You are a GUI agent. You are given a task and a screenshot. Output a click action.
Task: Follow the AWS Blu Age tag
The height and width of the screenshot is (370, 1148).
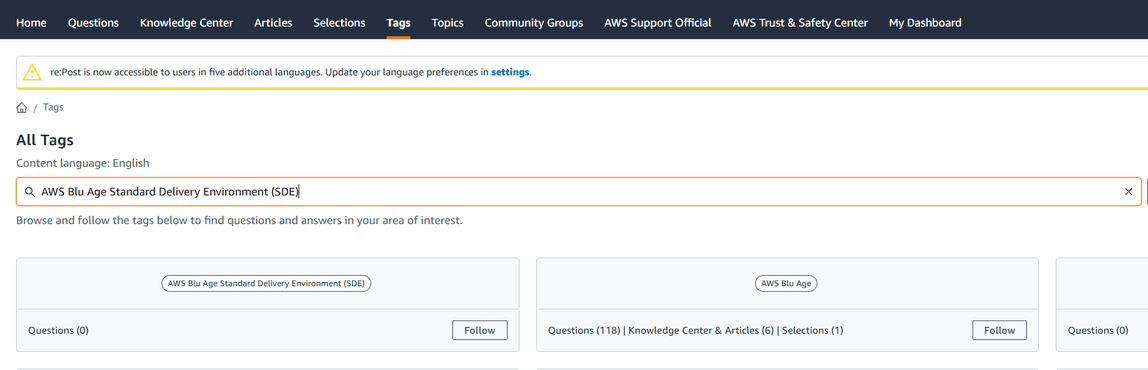(999, 330)
